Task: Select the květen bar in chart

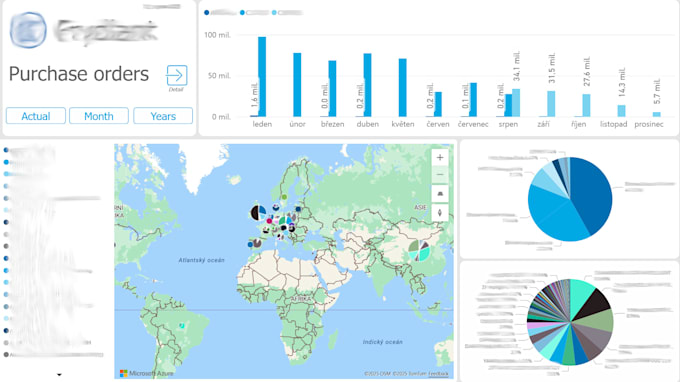Action: pyautogui.click(x=402, y=88)
